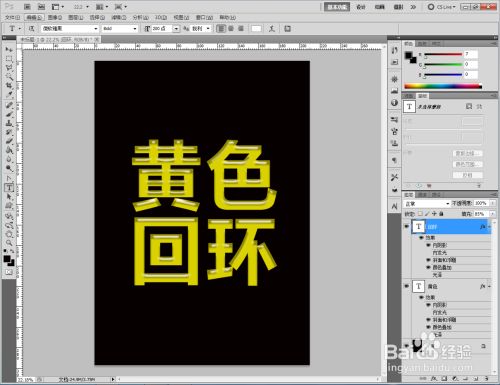
Task: Enable lock transparent pixels
Action: [x=420, y=214]
